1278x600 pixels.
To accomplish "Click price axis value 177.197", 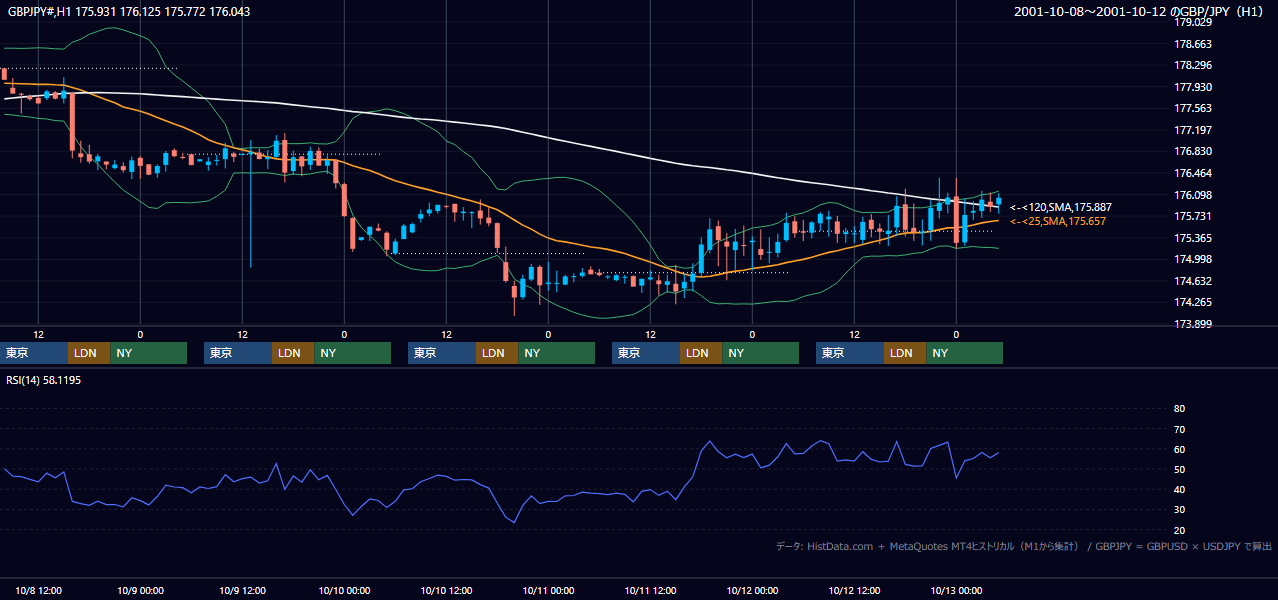I will pos(1192,130).
